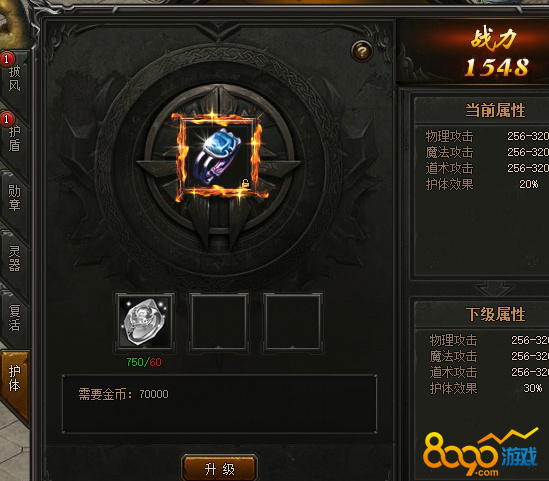Image resolution: width=549 pixels, height=481 pixels.
Task: Click the question mark help icon
Action: 362,52
